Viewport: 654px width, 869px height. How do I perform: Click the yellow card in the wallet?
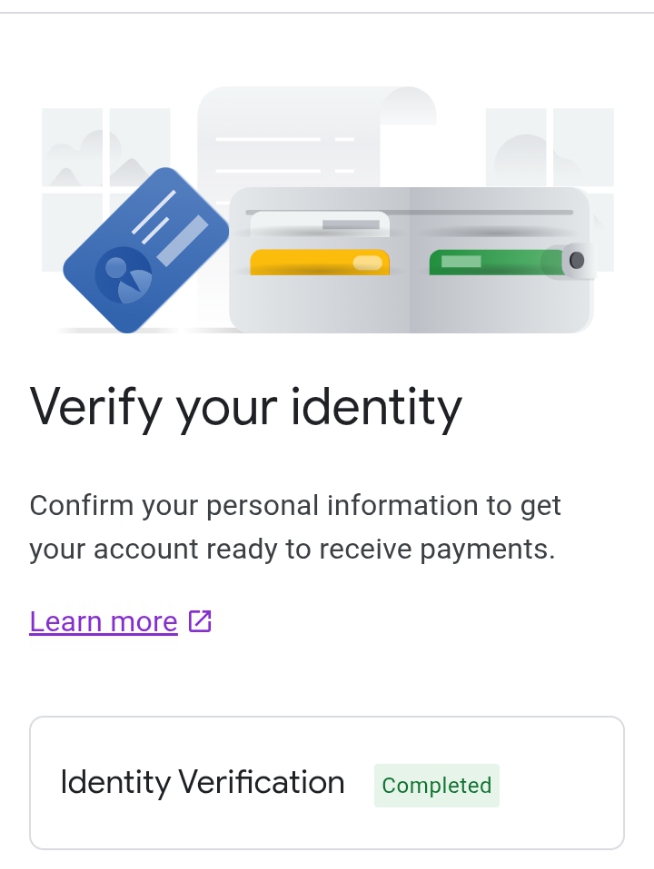[319, 262]
